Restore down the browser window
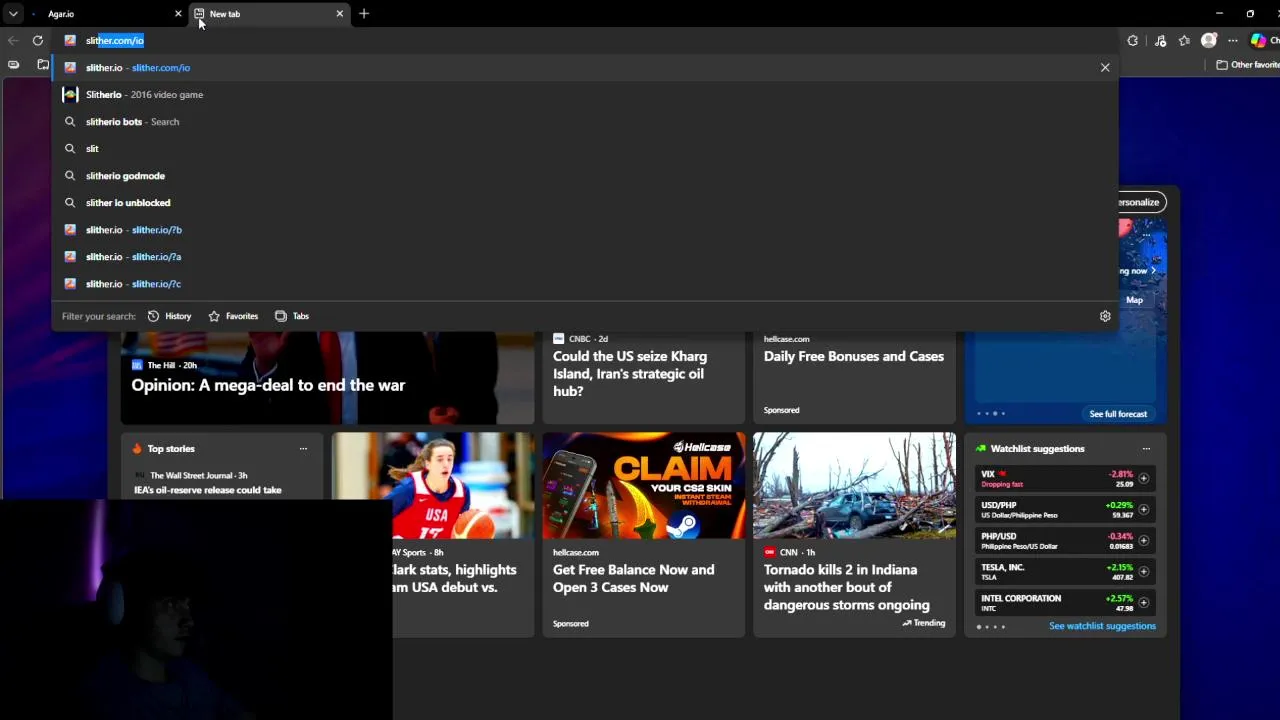The image size is (1280, 720). [x=1250, y=14]
